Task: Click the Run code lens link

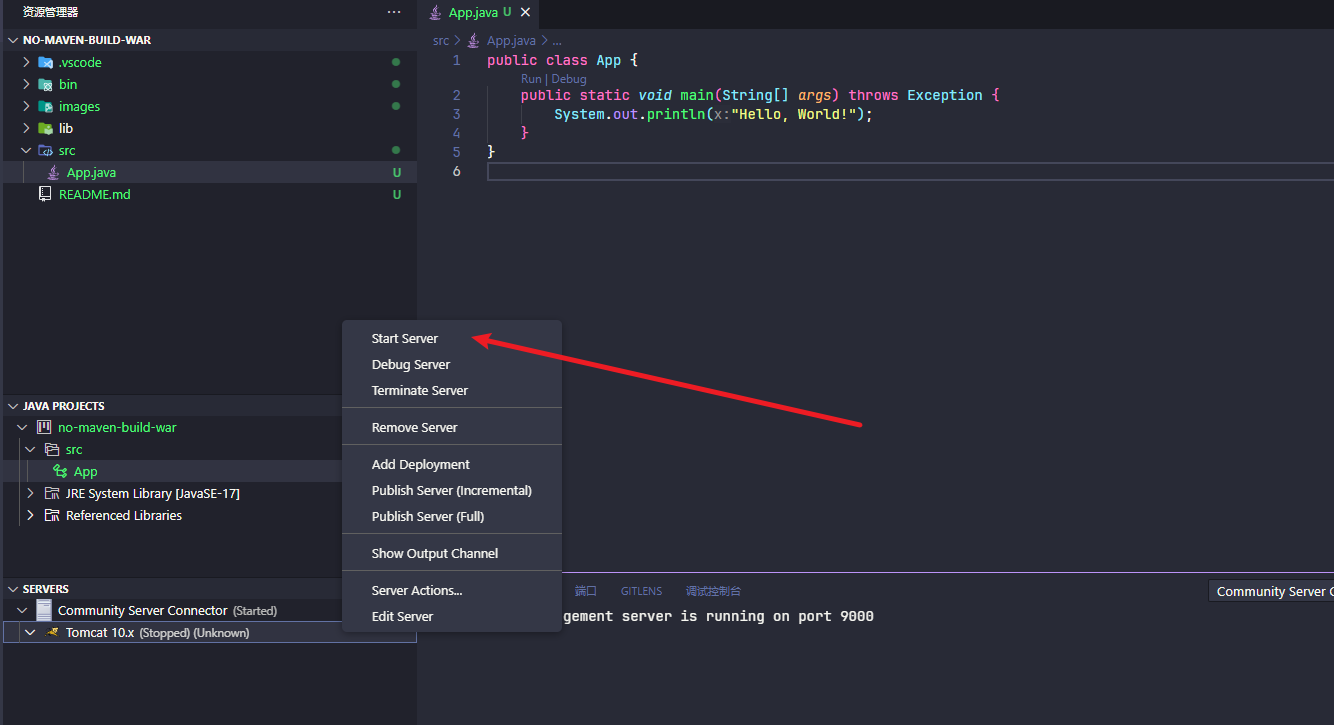Action: 531,79
